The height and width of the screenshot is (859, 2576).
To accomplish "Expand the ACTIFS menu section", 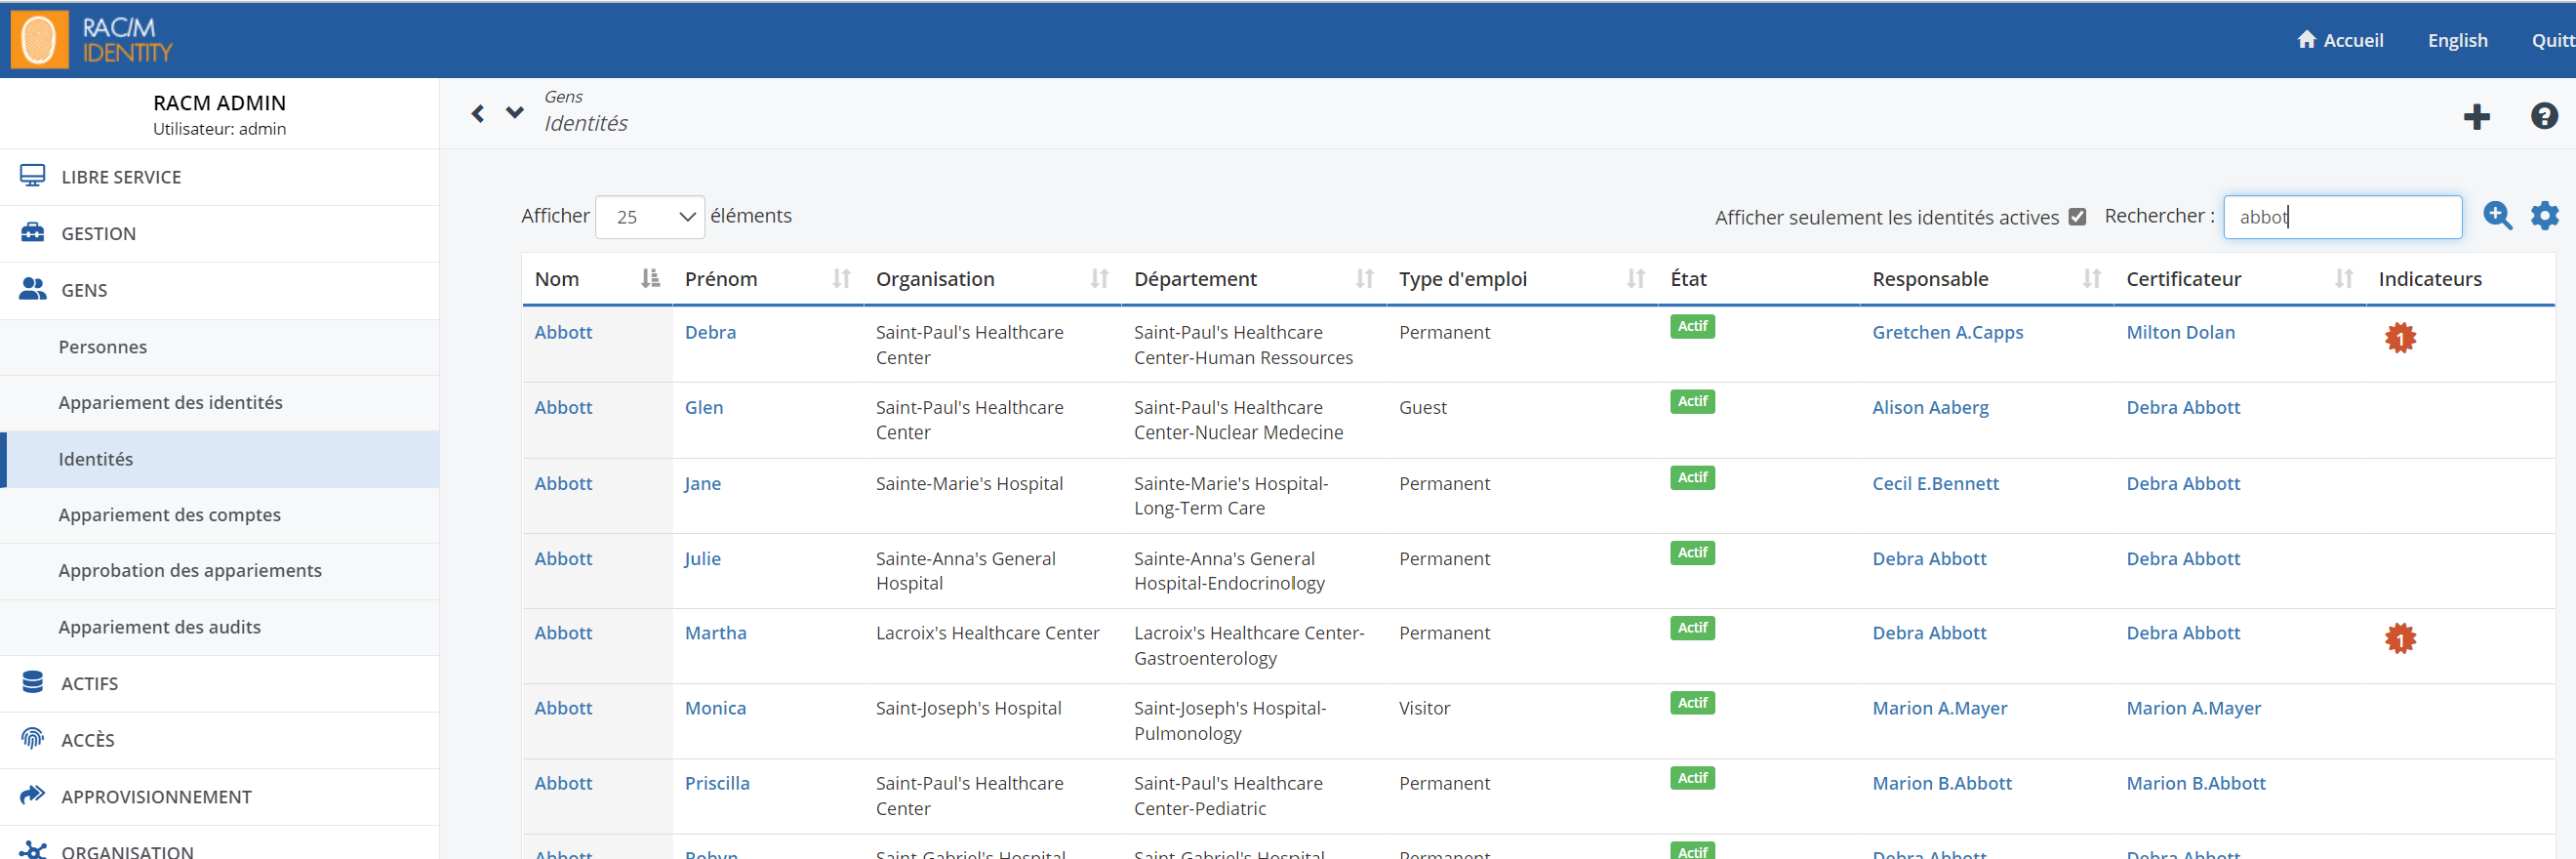I will tap(219, 684).
